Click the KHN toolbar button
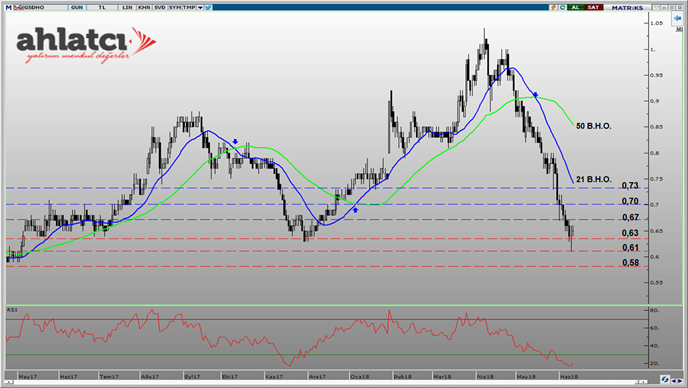The image size is (688, 388). [144, 7]
